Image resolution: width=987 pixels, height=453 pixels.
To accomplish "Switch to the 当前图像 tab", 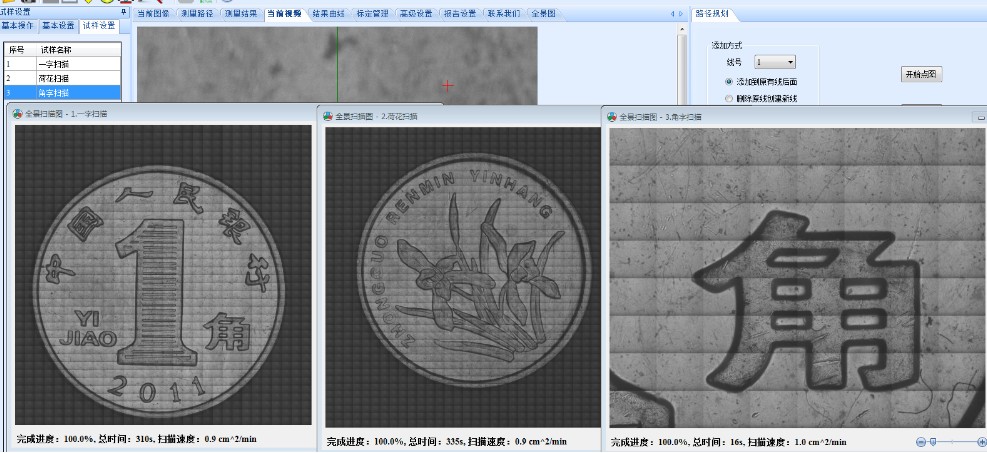I will pyautogui.click(x=154, y=13).
